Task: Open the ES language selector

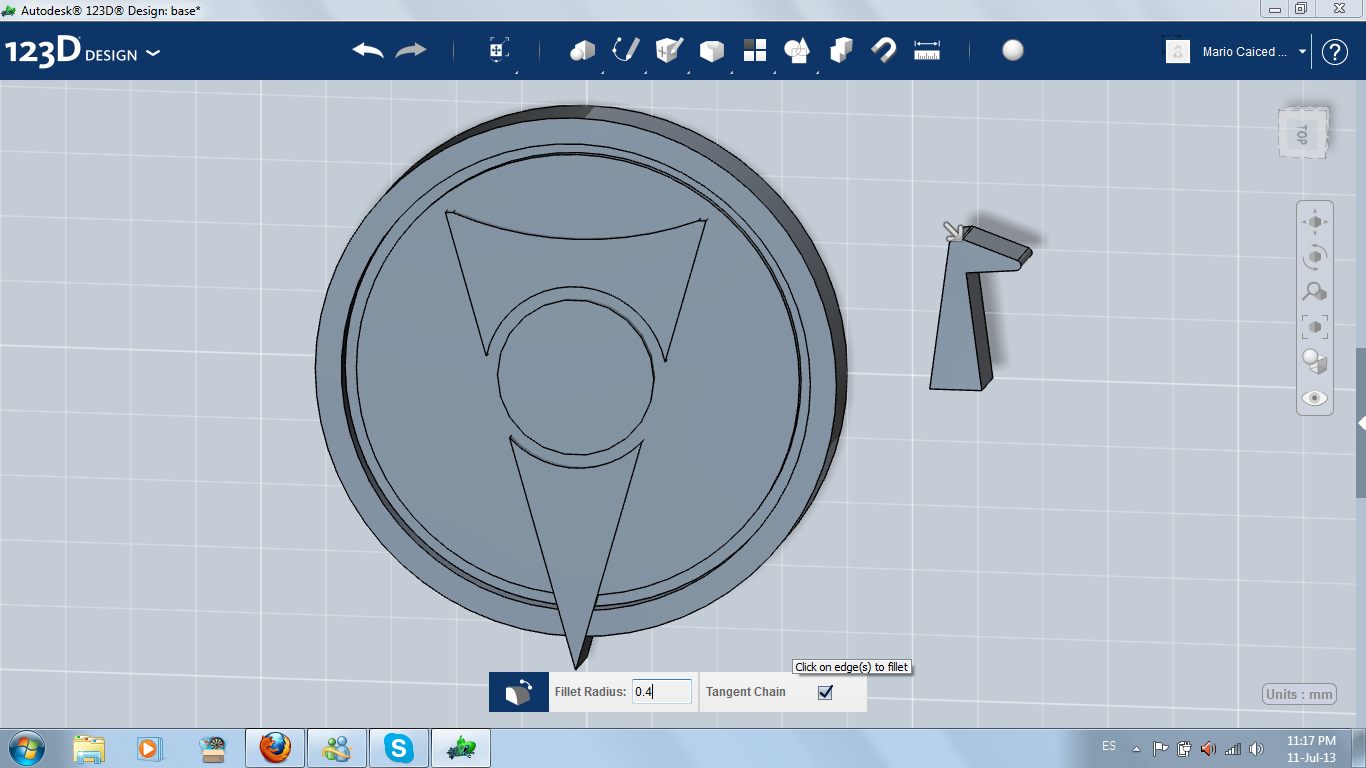Action: coord(1109,747)
